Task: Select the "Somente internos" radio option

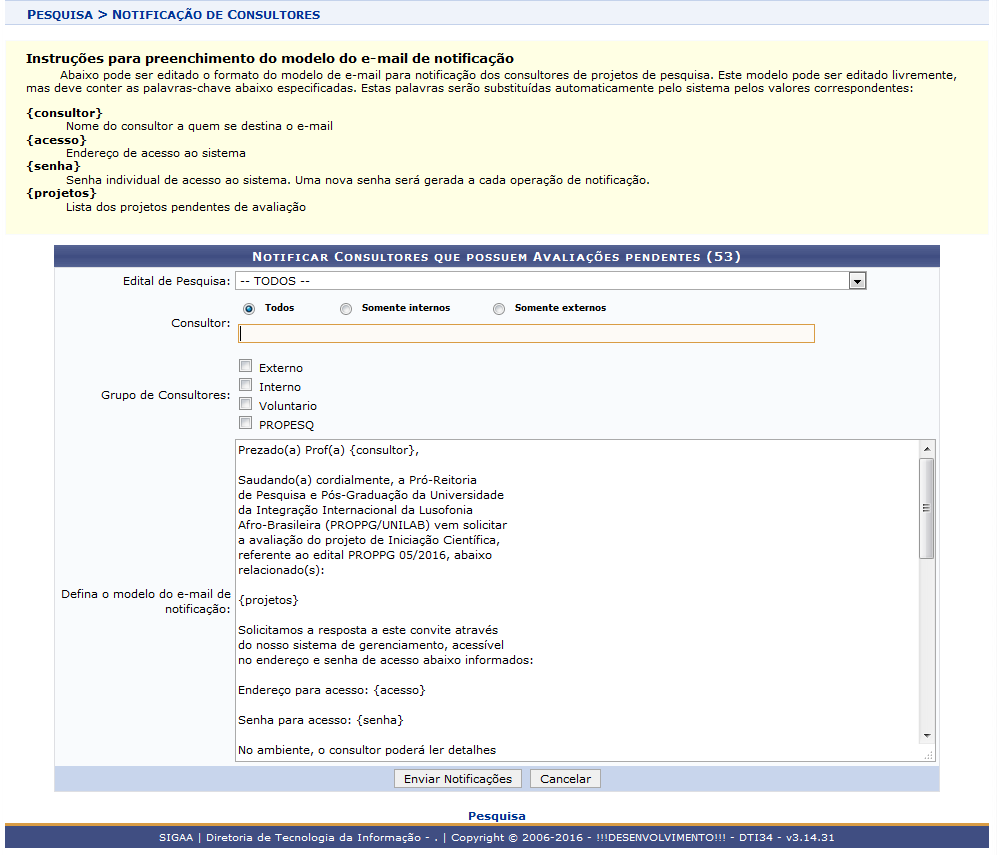Action: (345, 309)
